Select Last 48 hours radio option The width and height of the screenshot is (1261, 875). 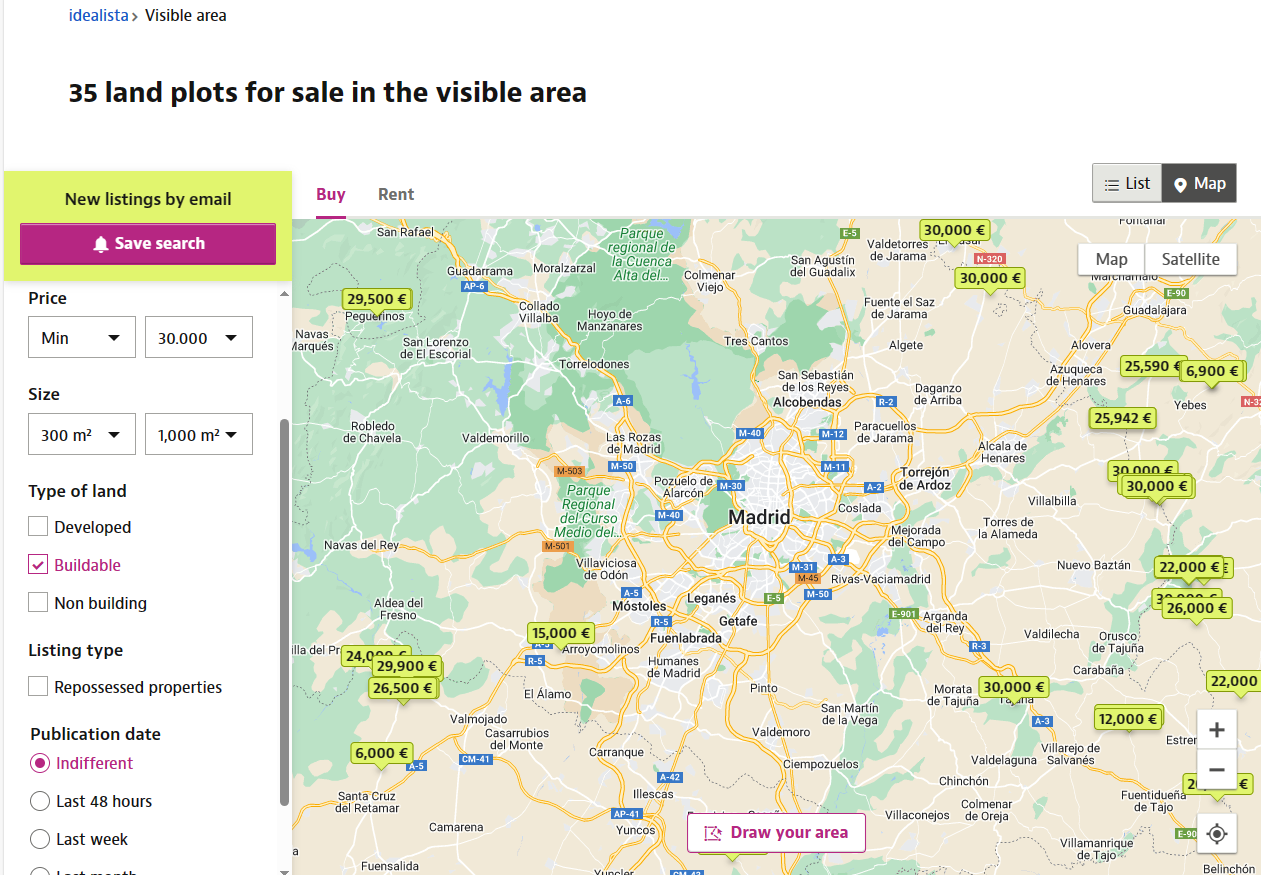pos(40,801)
